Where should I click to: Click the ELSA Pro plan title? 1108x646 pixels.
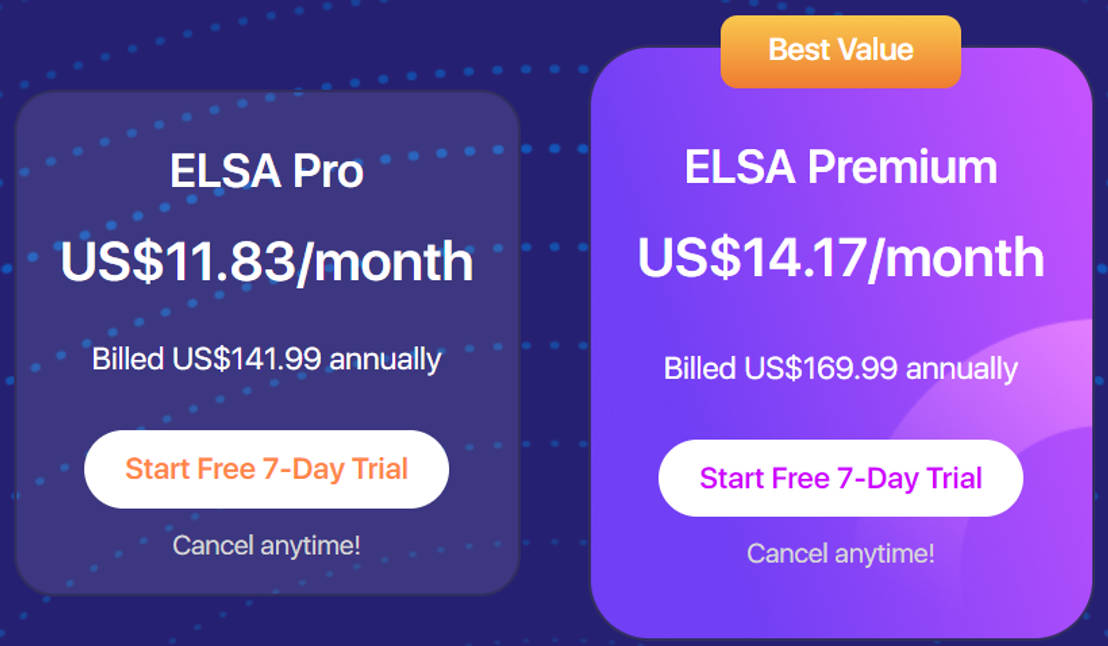coord(267,170)
